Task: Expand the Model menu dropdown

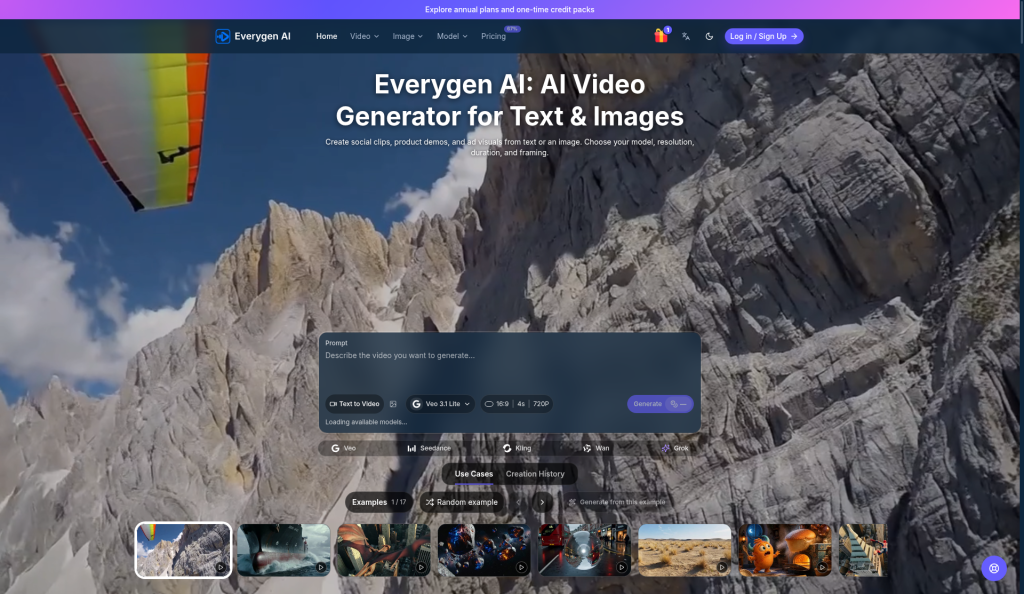Action: pyautogui.click(x=452, y=37)
